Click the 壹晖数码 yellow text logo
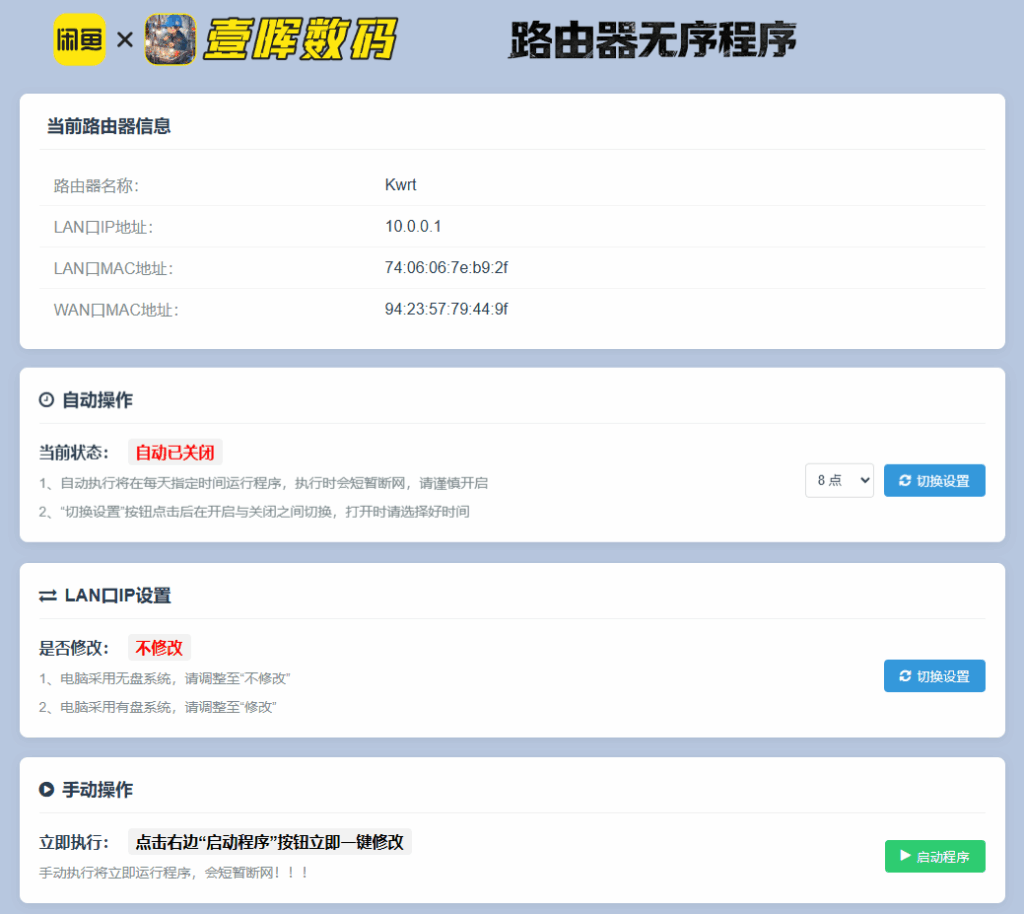The image size is (1024, 914). pos(299,40)
